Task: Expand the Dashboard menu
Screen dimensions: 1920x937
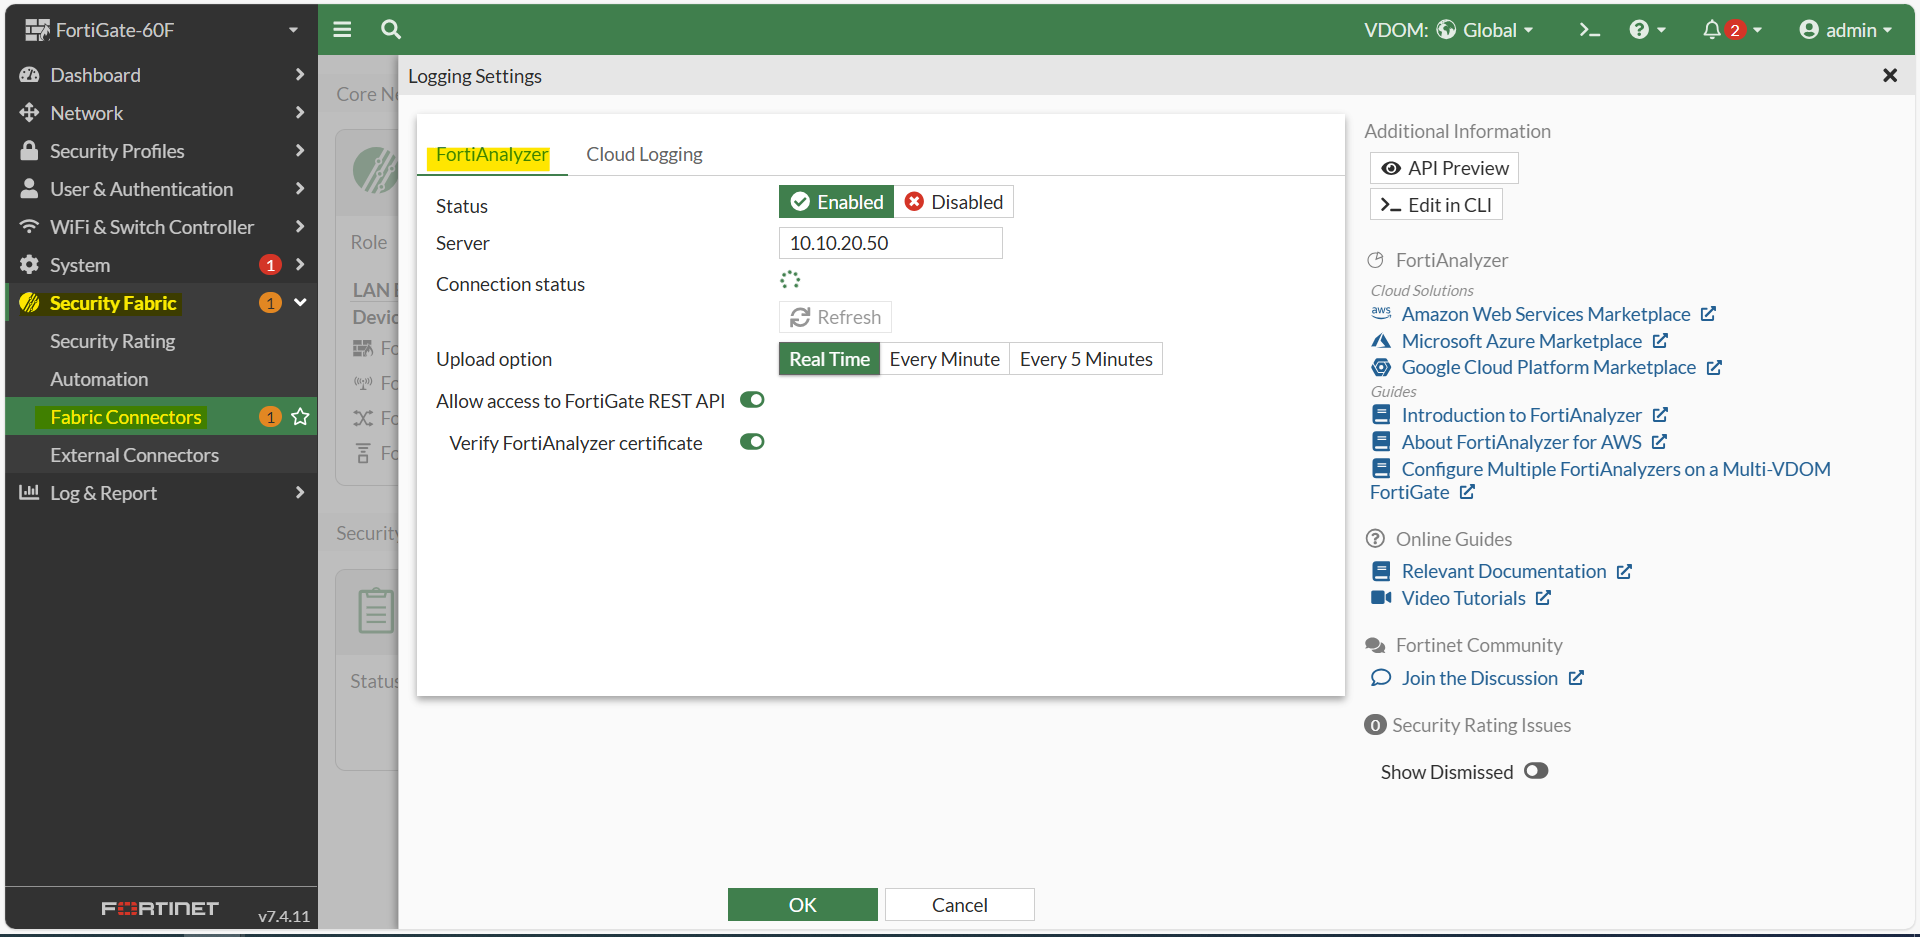Action: click(x=162, y=75)
